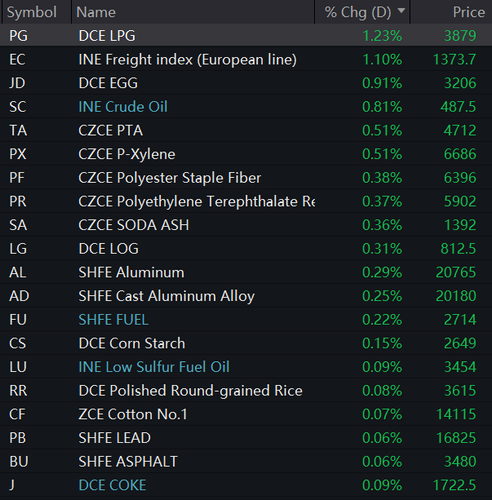Select the ZCE Cotton No.1 row
This screenshot has width=492, height=500.
[x=246, y=414]
